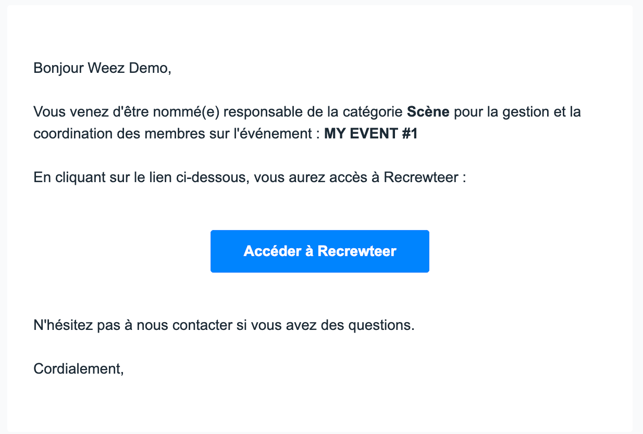Click the word contacter in the closing sentence
Screen dimensions: 643x434
[203, 325]
